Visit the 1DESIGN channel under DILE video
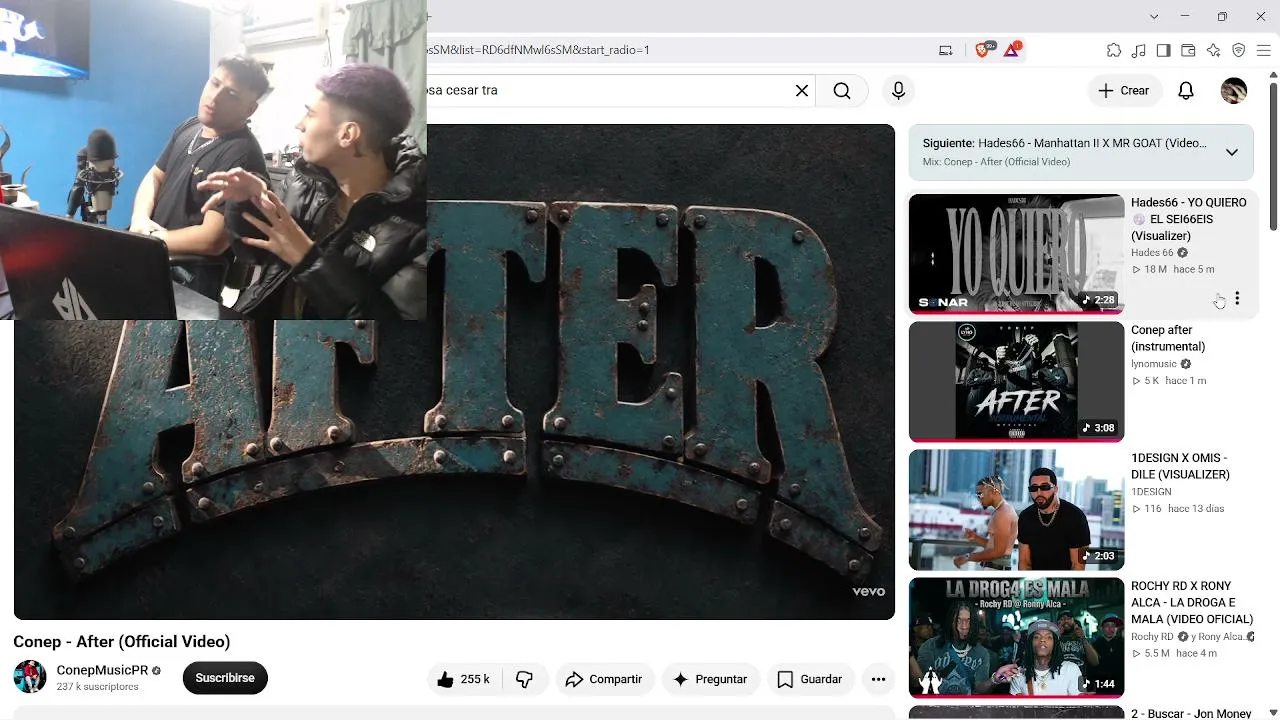Viewport: 1280px width, 720px height. click(1151, 492)
